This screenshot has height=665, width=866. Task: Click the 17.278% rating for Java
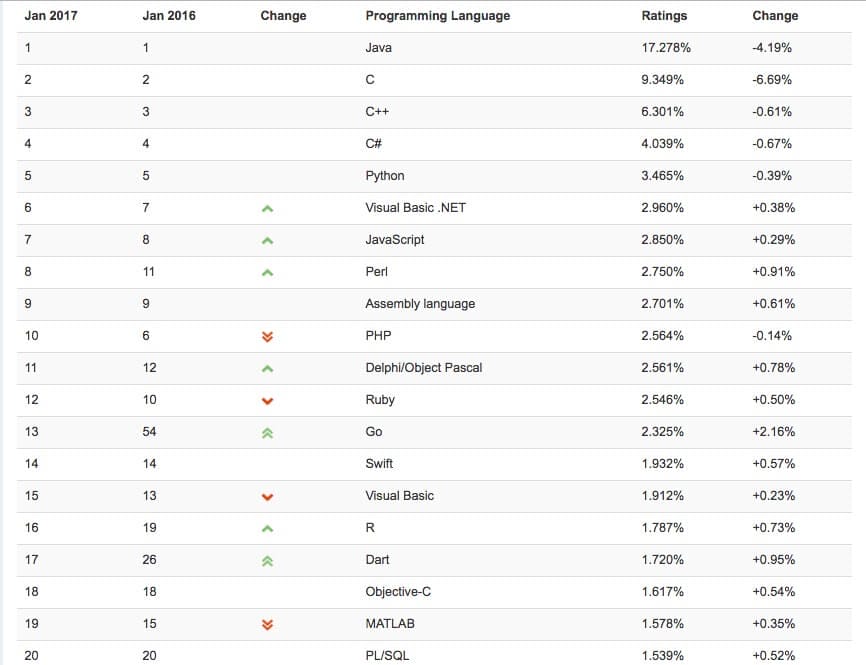(x=663, y=48)
